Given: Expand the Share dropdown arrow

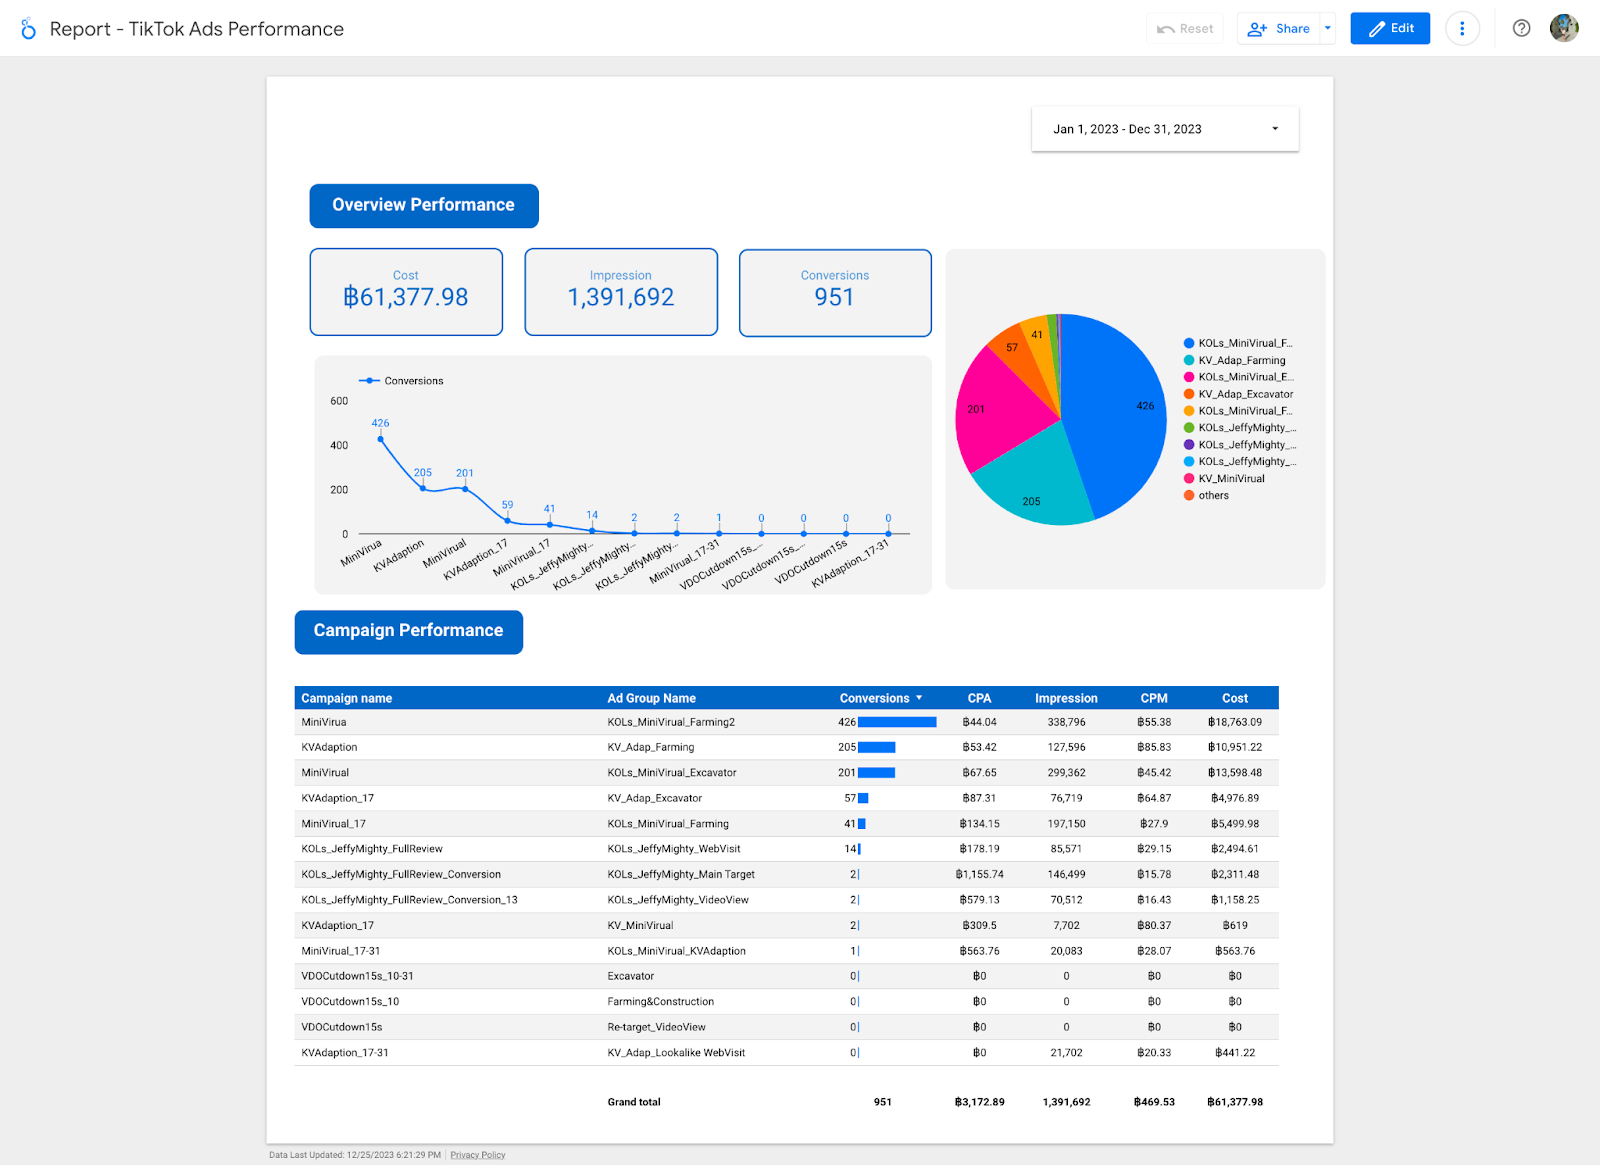Looking at the screenshot, I should click(x=1328, y=29).
